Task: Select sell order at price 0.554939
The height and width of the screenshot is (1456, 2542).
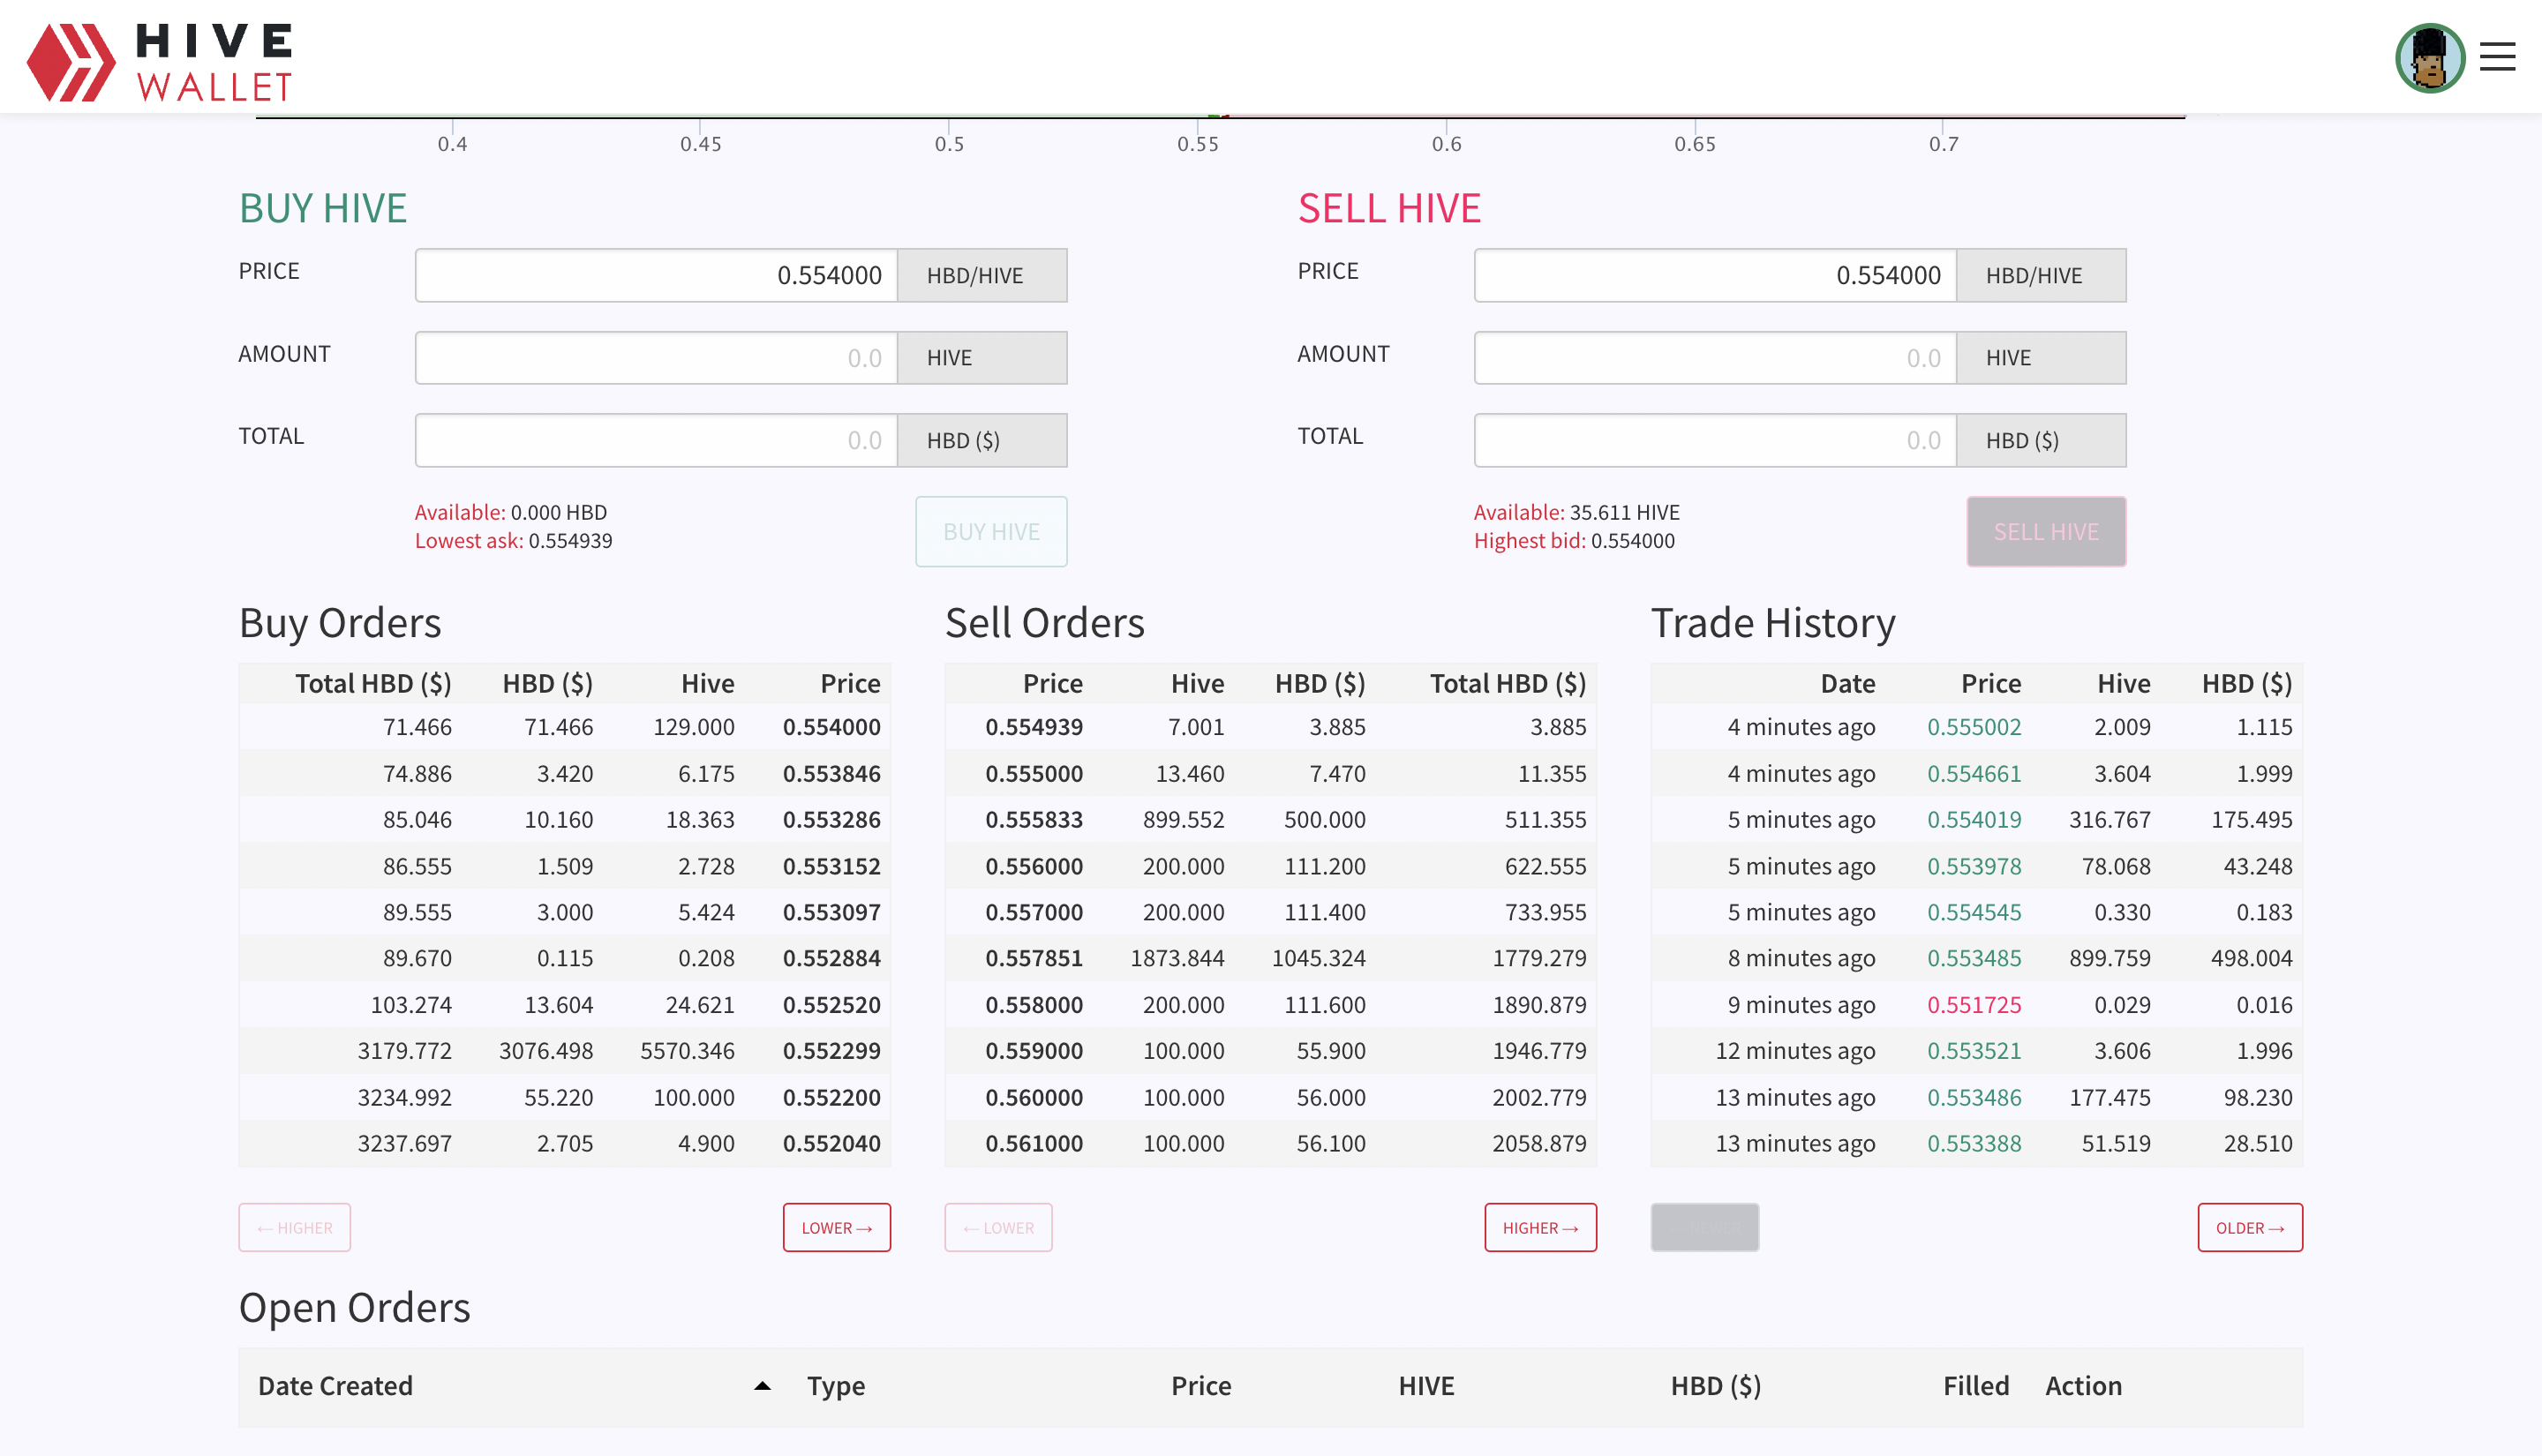Action: (x=1270, y=727)
